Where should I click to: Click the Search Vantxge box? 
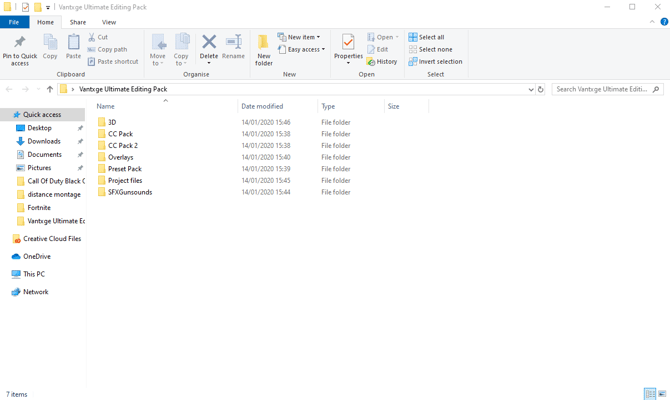[x=607, y=89]
